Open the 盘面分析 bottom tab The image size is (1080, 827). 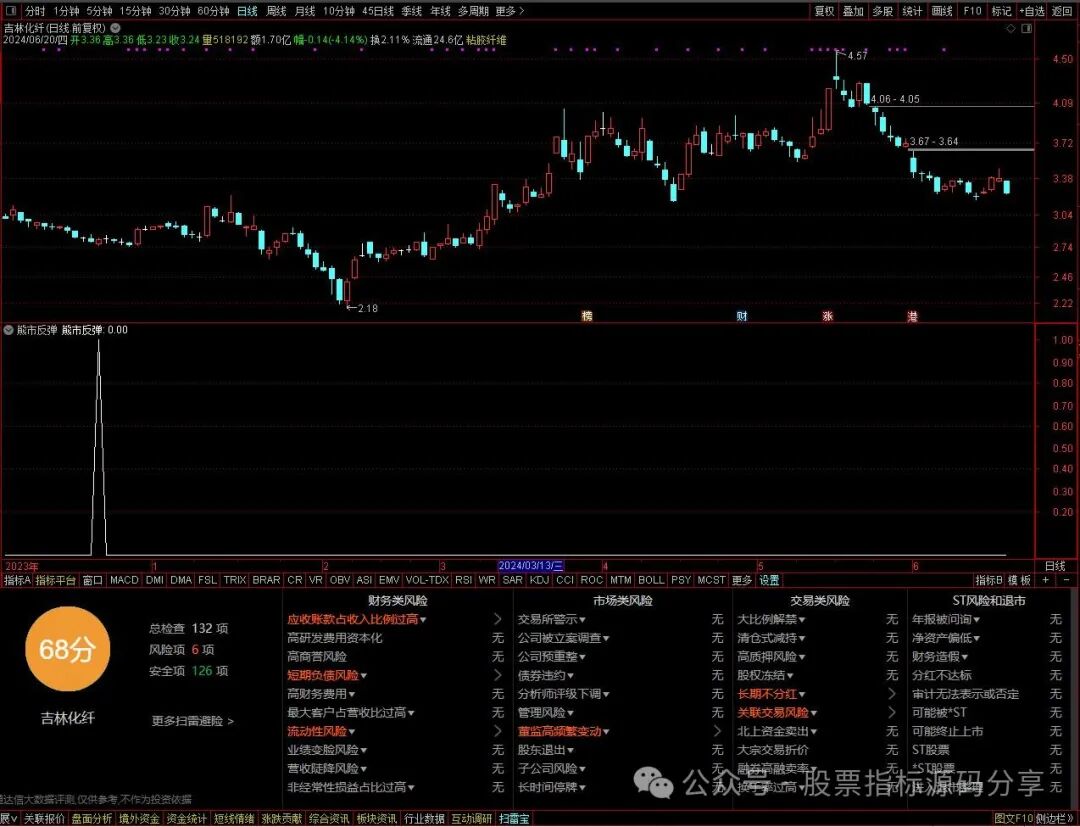(92, 819)
